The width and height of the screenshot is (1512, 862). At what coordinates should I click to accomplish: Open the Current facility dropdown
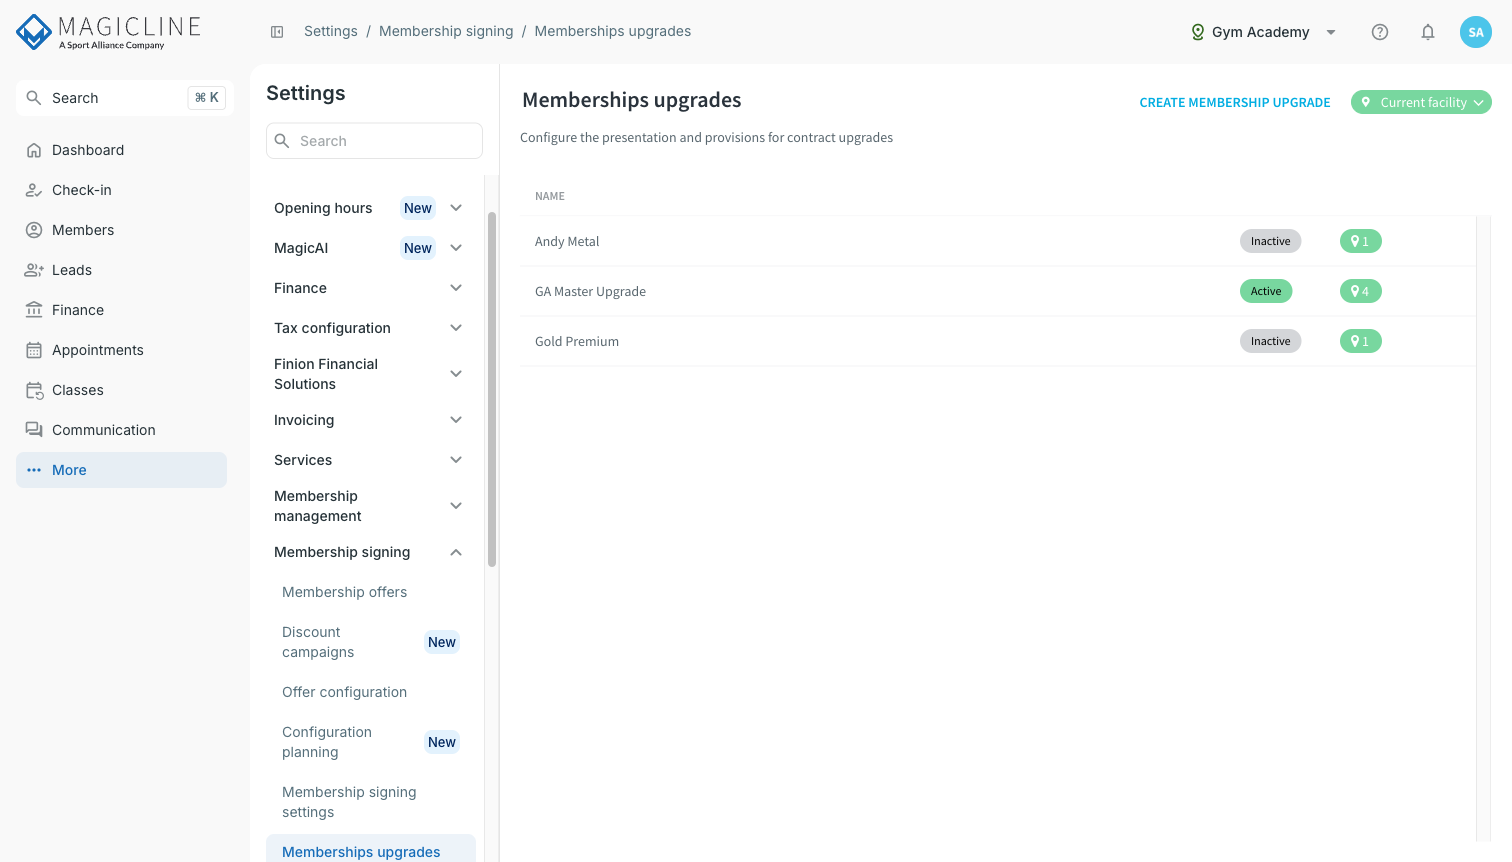[x=1421, y=102]
